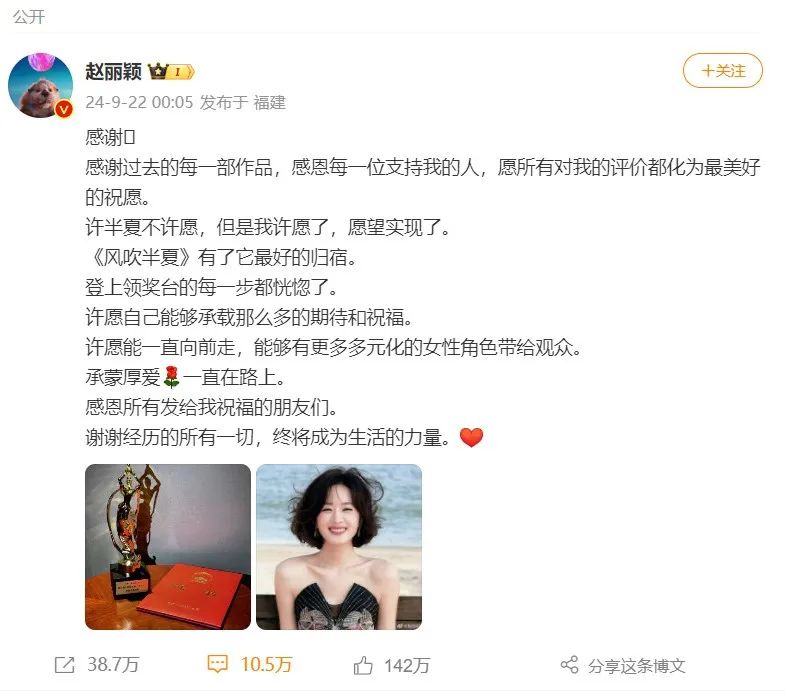Click the gold crown VIP badge
This screenshot has width=786, height=694.
click(x=171, y=72)
